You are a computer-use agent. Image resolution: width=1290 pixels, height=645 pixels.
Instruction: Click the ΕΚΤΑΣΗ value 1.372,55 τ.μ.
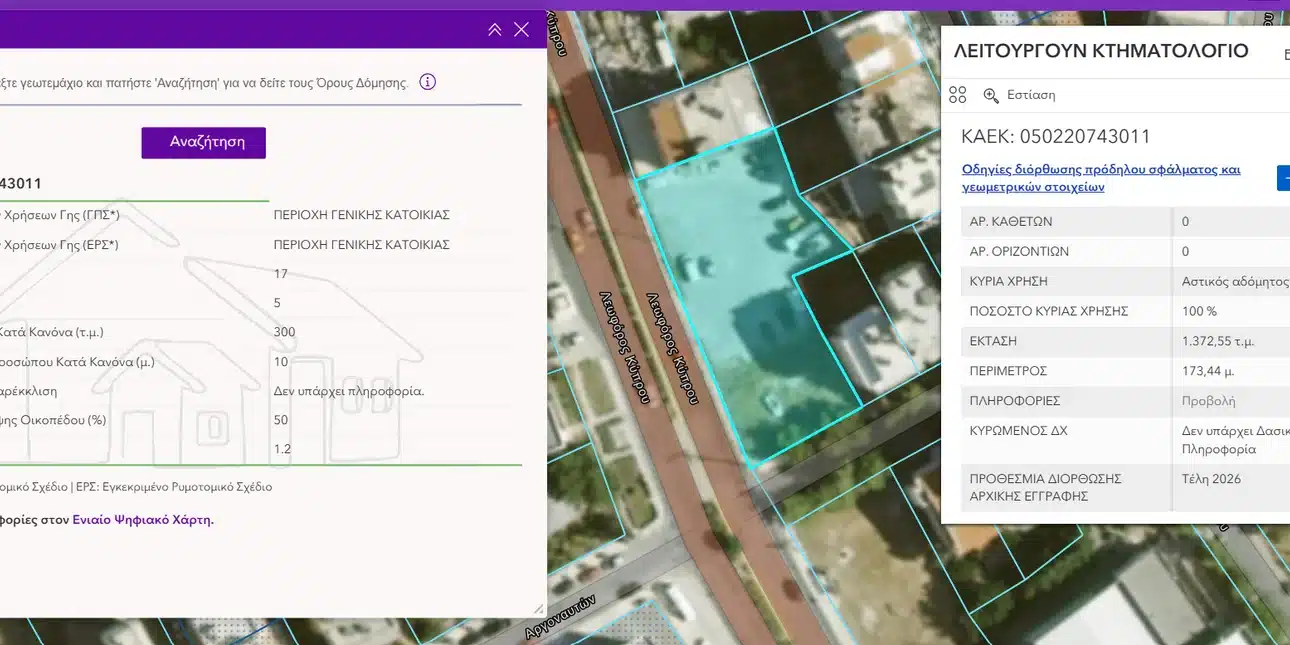(x=1217, y=341)
